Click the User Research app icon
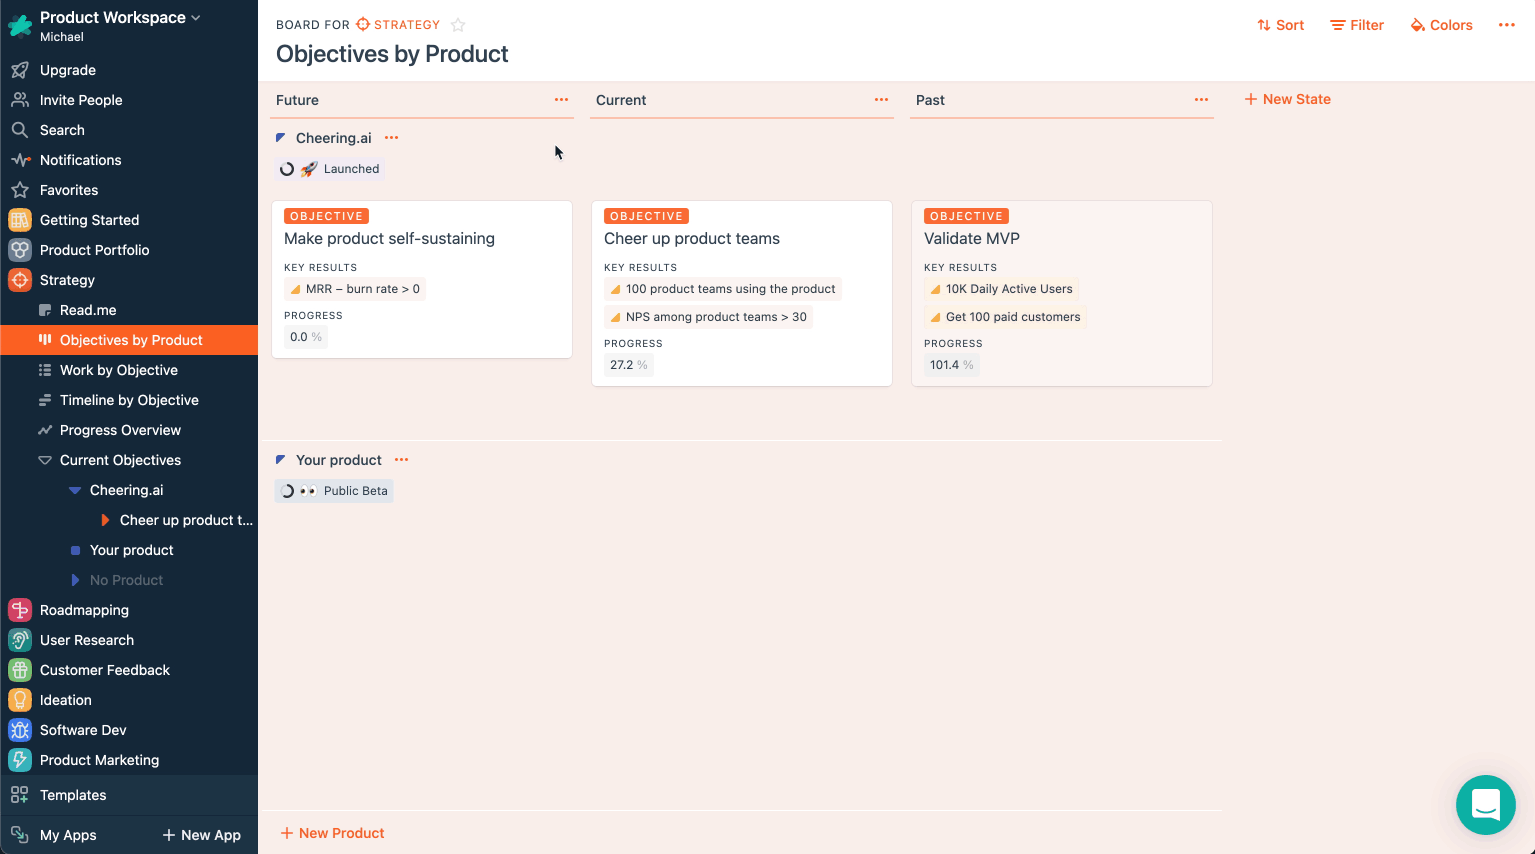1535x854 pixels. [20, 640]
